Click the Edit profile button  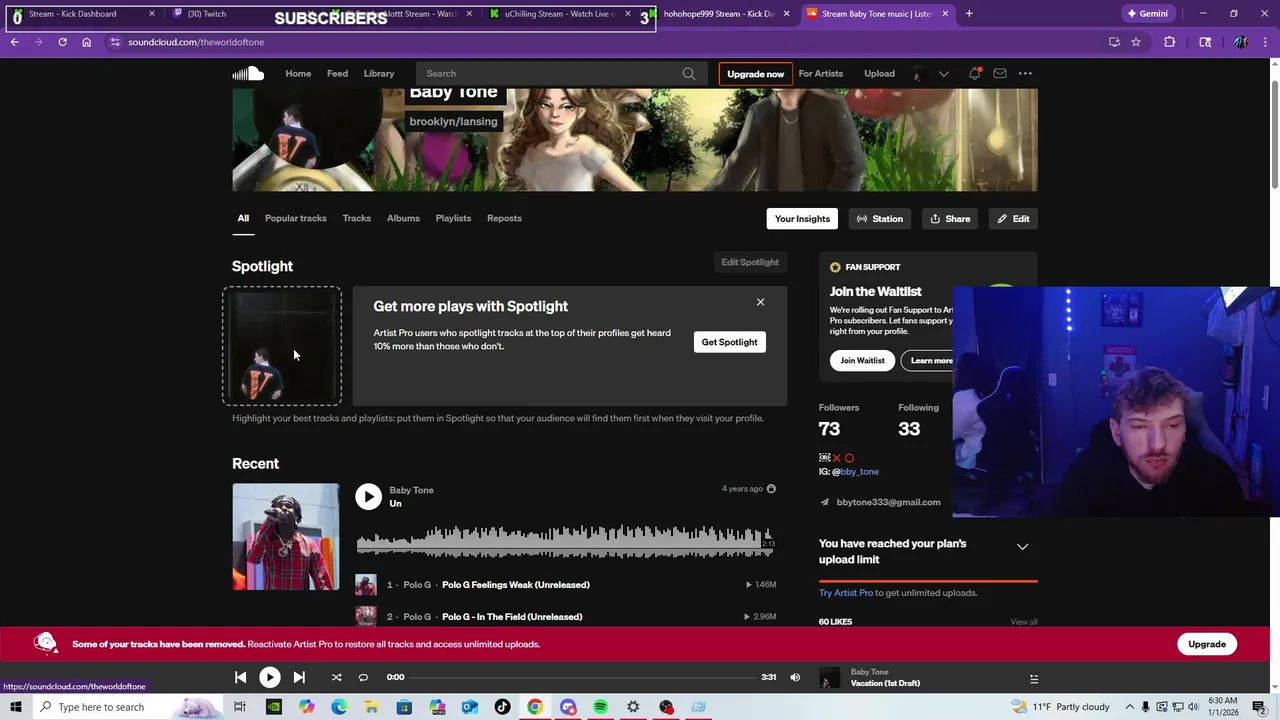point(1013,218)
